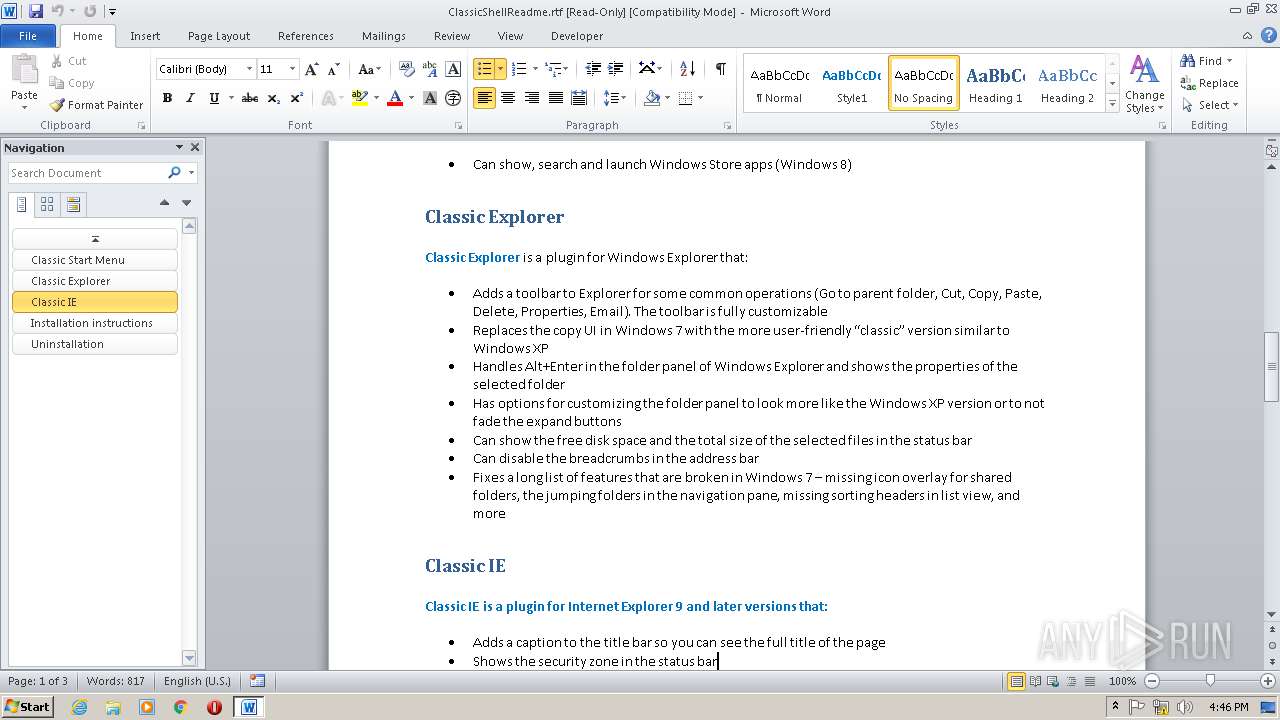Click the Decrease Indent icon
Screen dimensions: 1280x720
(593, 69)
